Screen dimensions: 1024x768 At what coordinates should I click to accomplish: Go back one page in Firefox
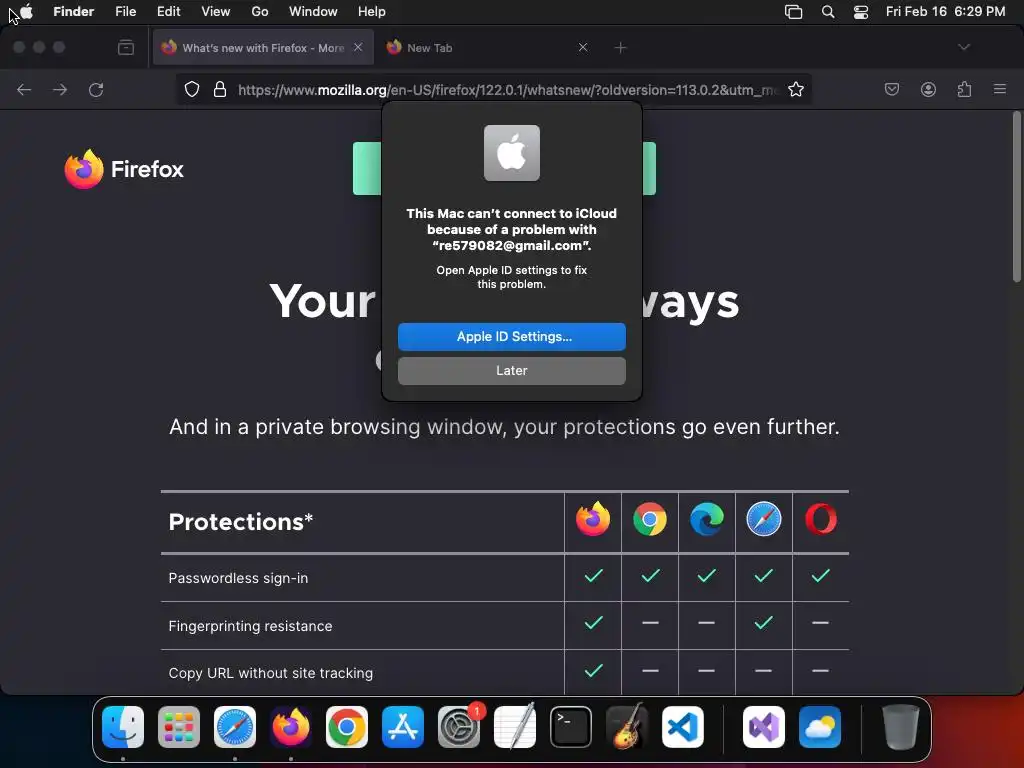tap(24, 89)
